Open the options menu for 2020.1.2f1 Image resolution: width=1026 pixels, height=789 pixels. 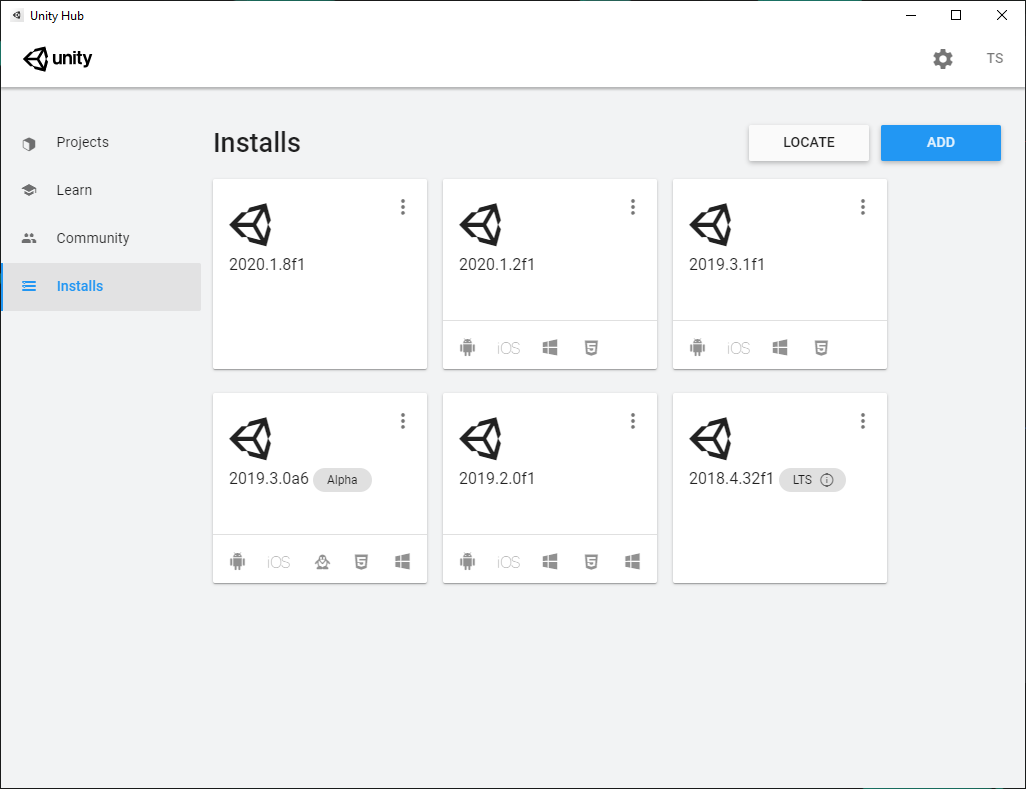point(633,207)
